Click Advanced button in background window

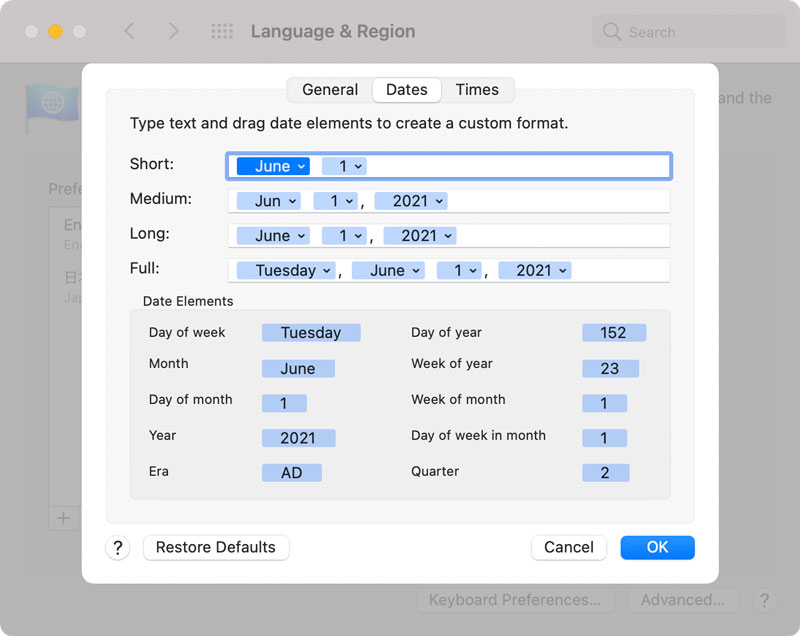click(683, 600)
